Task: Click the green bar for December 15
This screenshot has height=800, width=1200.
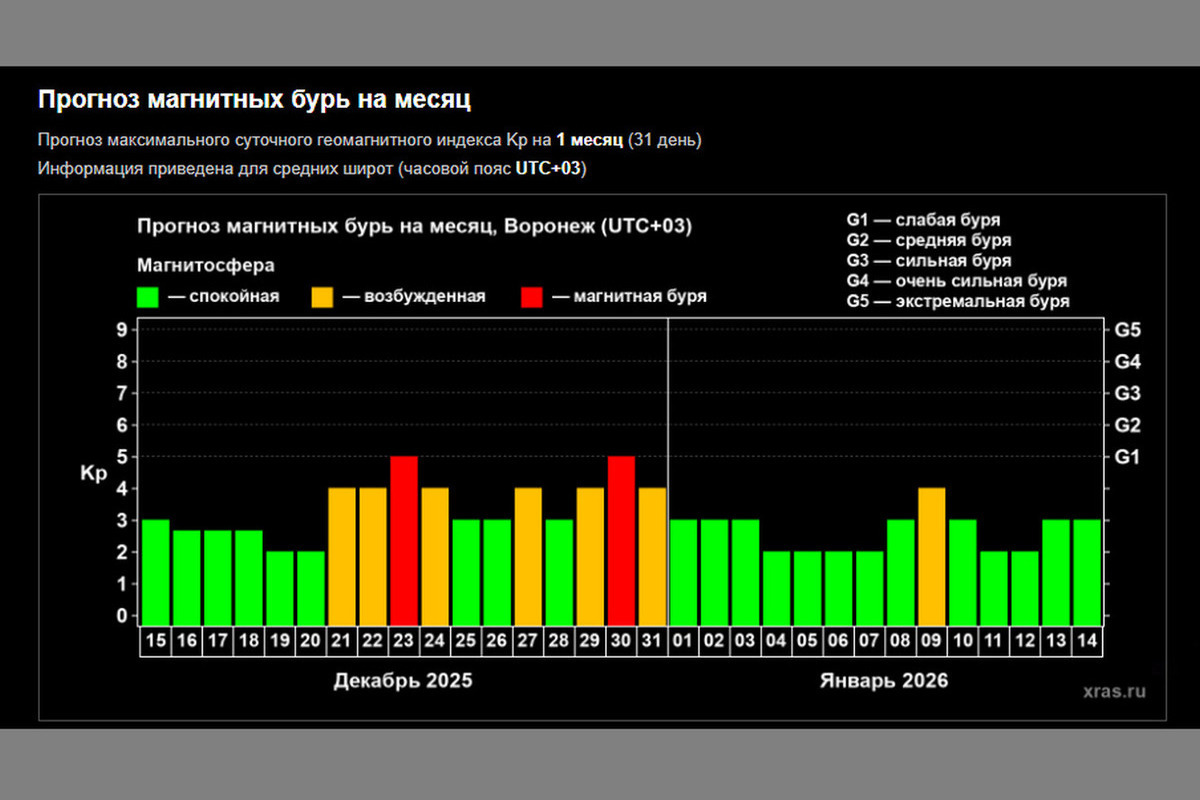Action: point(156,571)
